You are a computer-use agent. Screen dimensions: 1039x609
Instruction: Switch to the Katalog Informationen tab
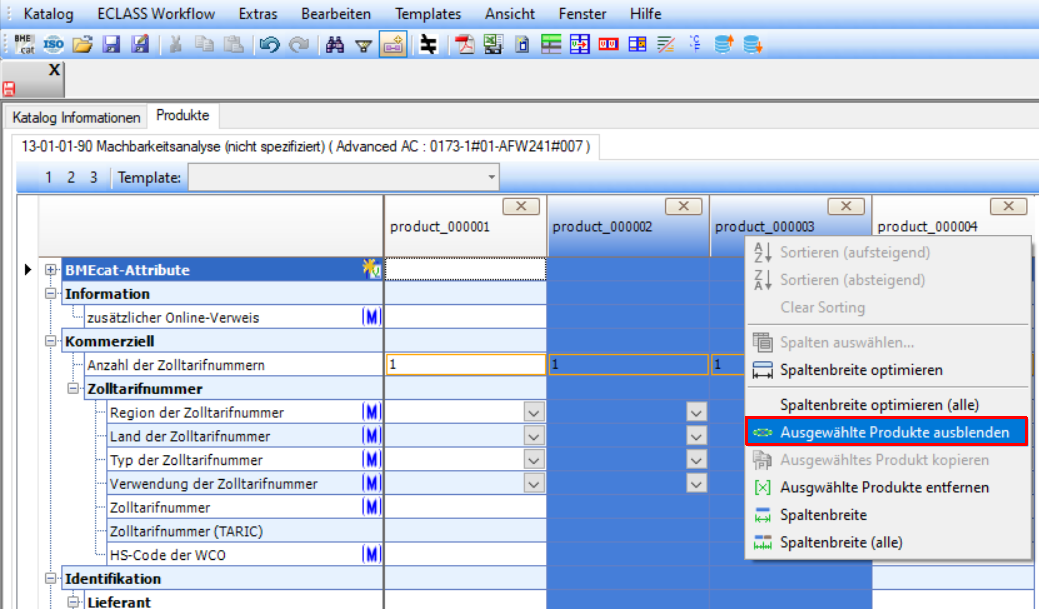(77, 117)
